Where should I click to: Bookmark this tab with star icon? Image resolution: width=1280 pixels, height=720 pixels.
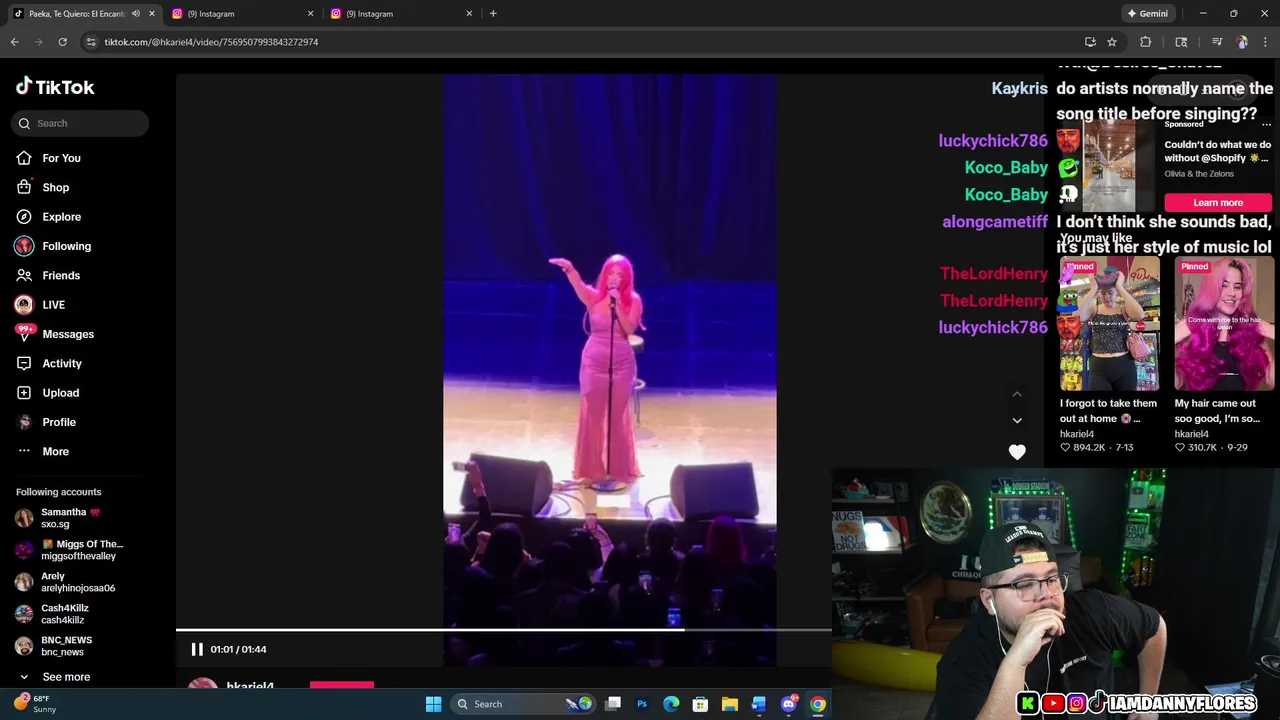1112,42
